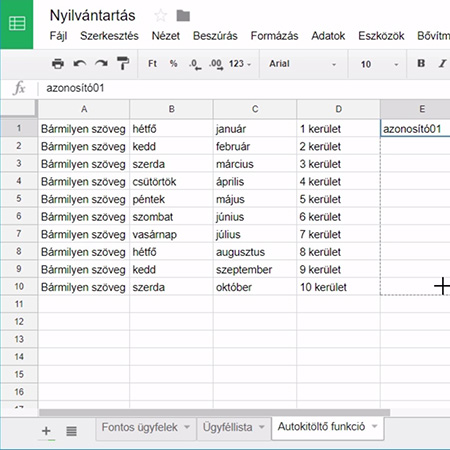Viewport: 450px width, 450px height.
Task: Click the Print icon in toolbar
Action: click(58, 63)
